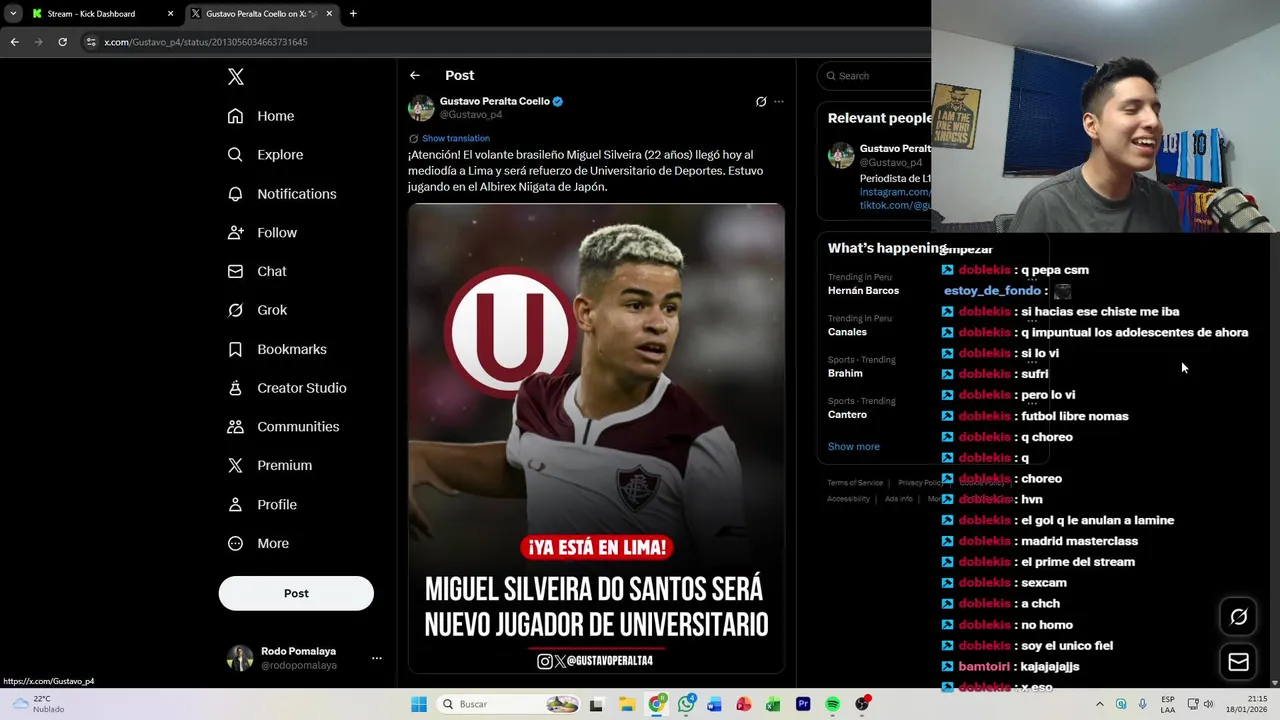
Task: Click Gustavo Peralta Coello's avatar in post
Action: click(x=421, y=108)
